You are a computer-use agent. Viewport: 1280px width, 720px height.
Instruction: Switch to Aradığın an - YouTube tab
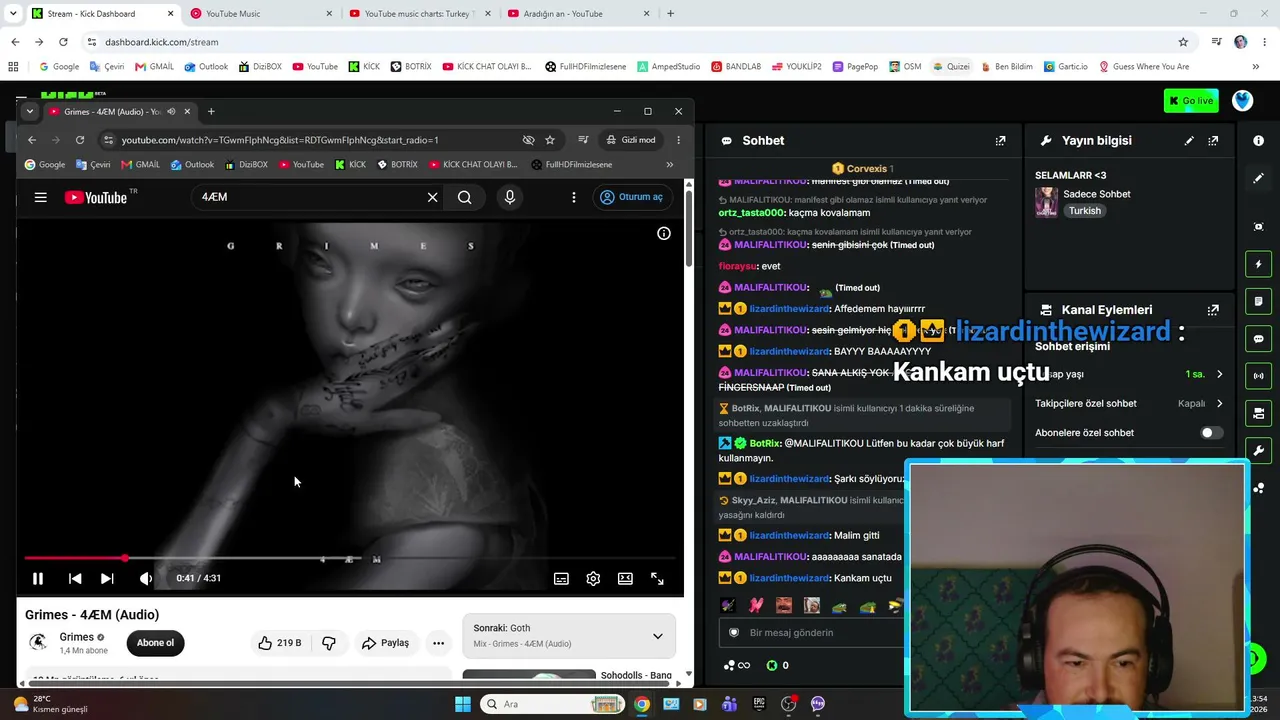[578, 14]
